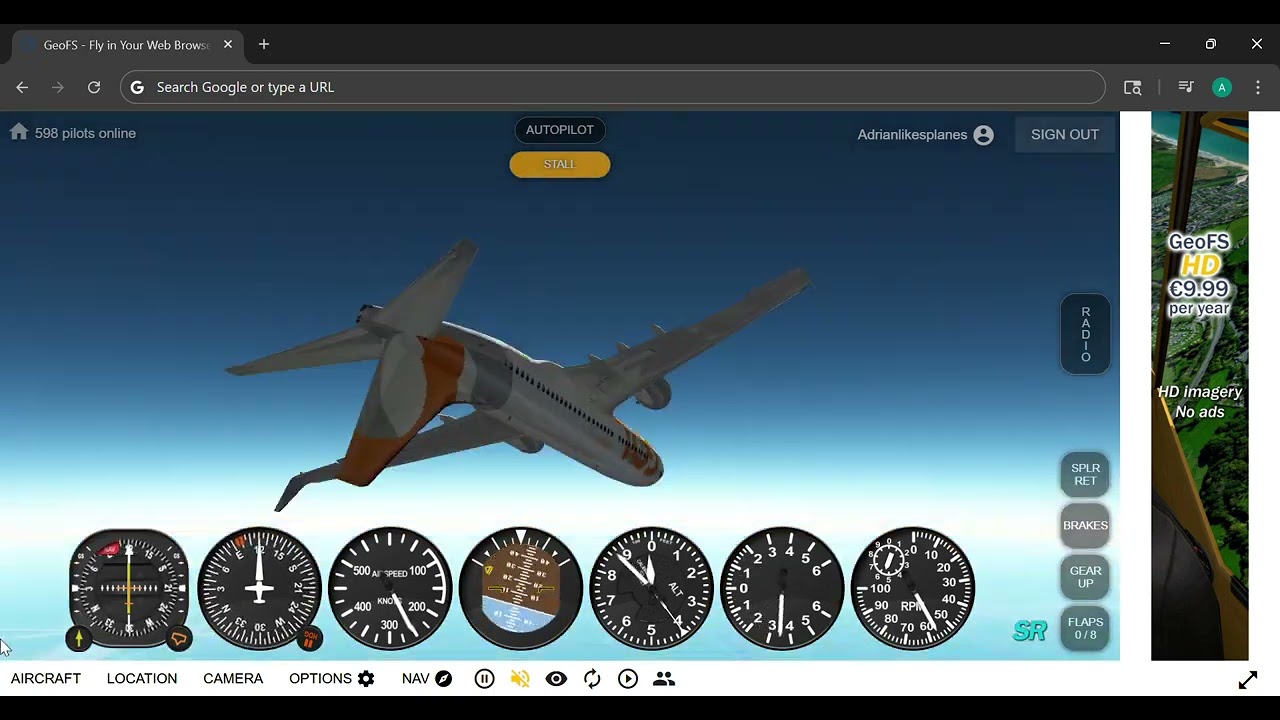The image size is (1280, 720).
Task: Open the RADIO panel
Action: click(x=1085, y=335)
